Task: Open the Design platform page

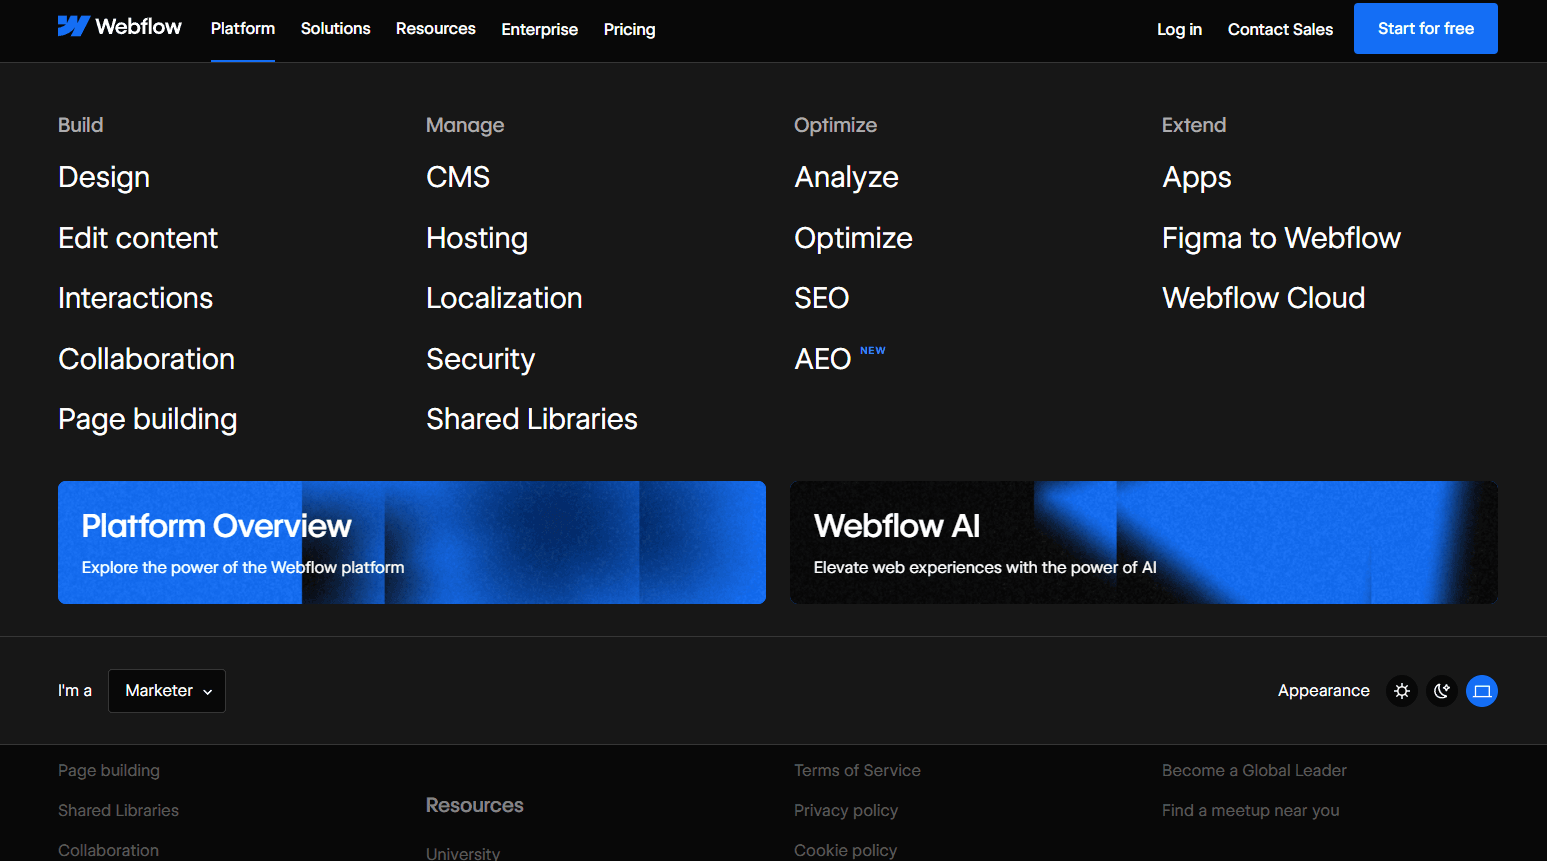Action: [x=104, y=178]
